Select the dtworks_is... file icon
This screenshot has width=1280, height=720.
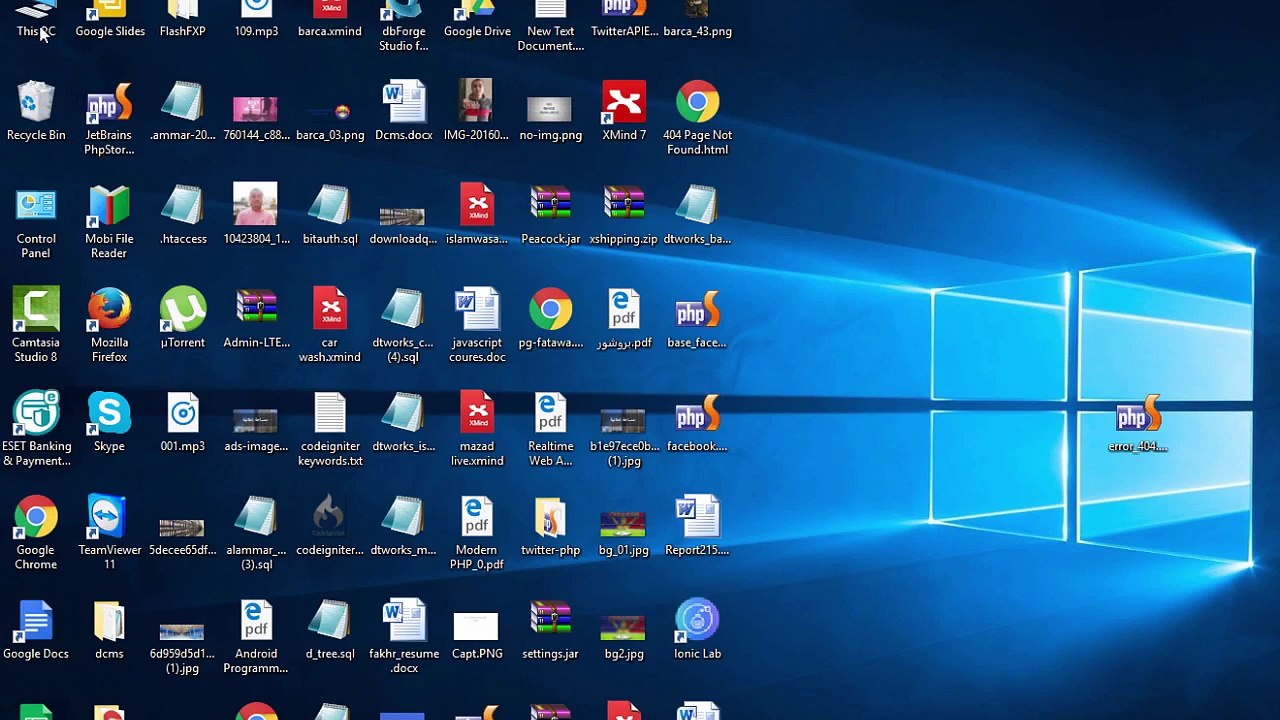pos(404,423)
